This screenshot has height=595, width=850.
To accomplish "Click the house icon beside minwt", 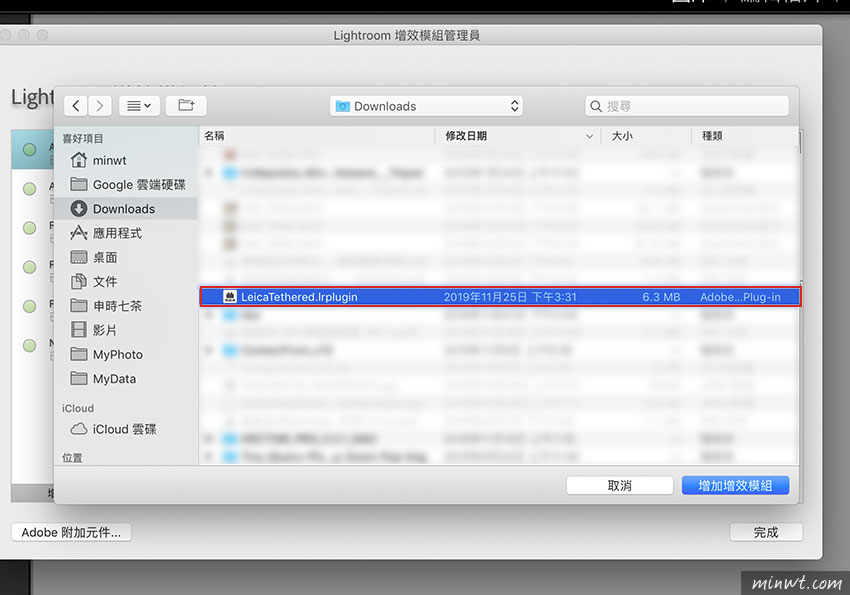I will 79,160.
